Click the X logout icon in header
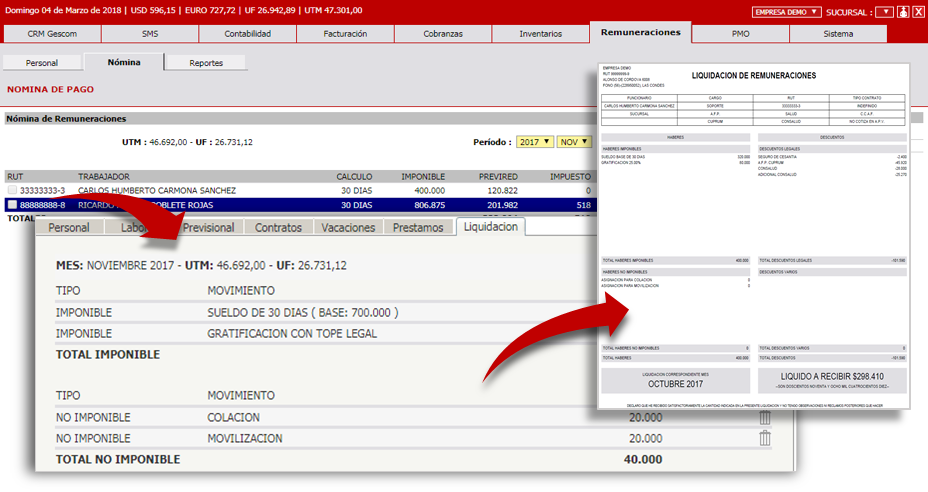Viewport: 928px width, 492px height. (917, 12)
